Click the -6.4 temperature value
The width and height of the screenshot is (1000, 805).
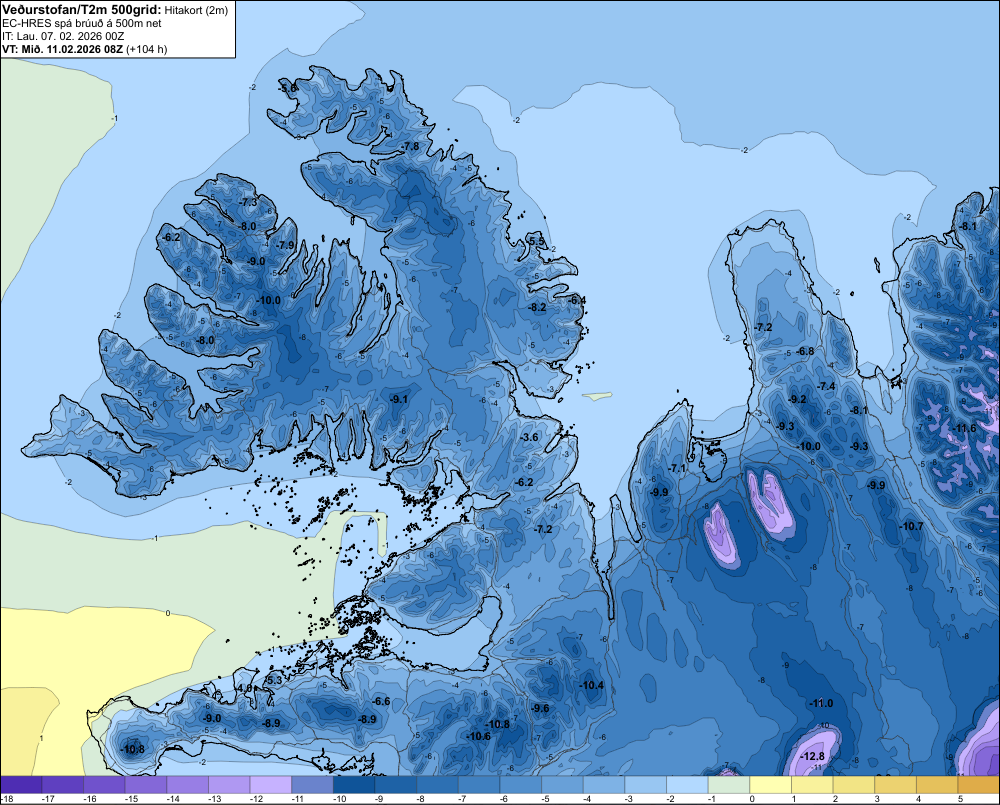(x=578, y=300)
